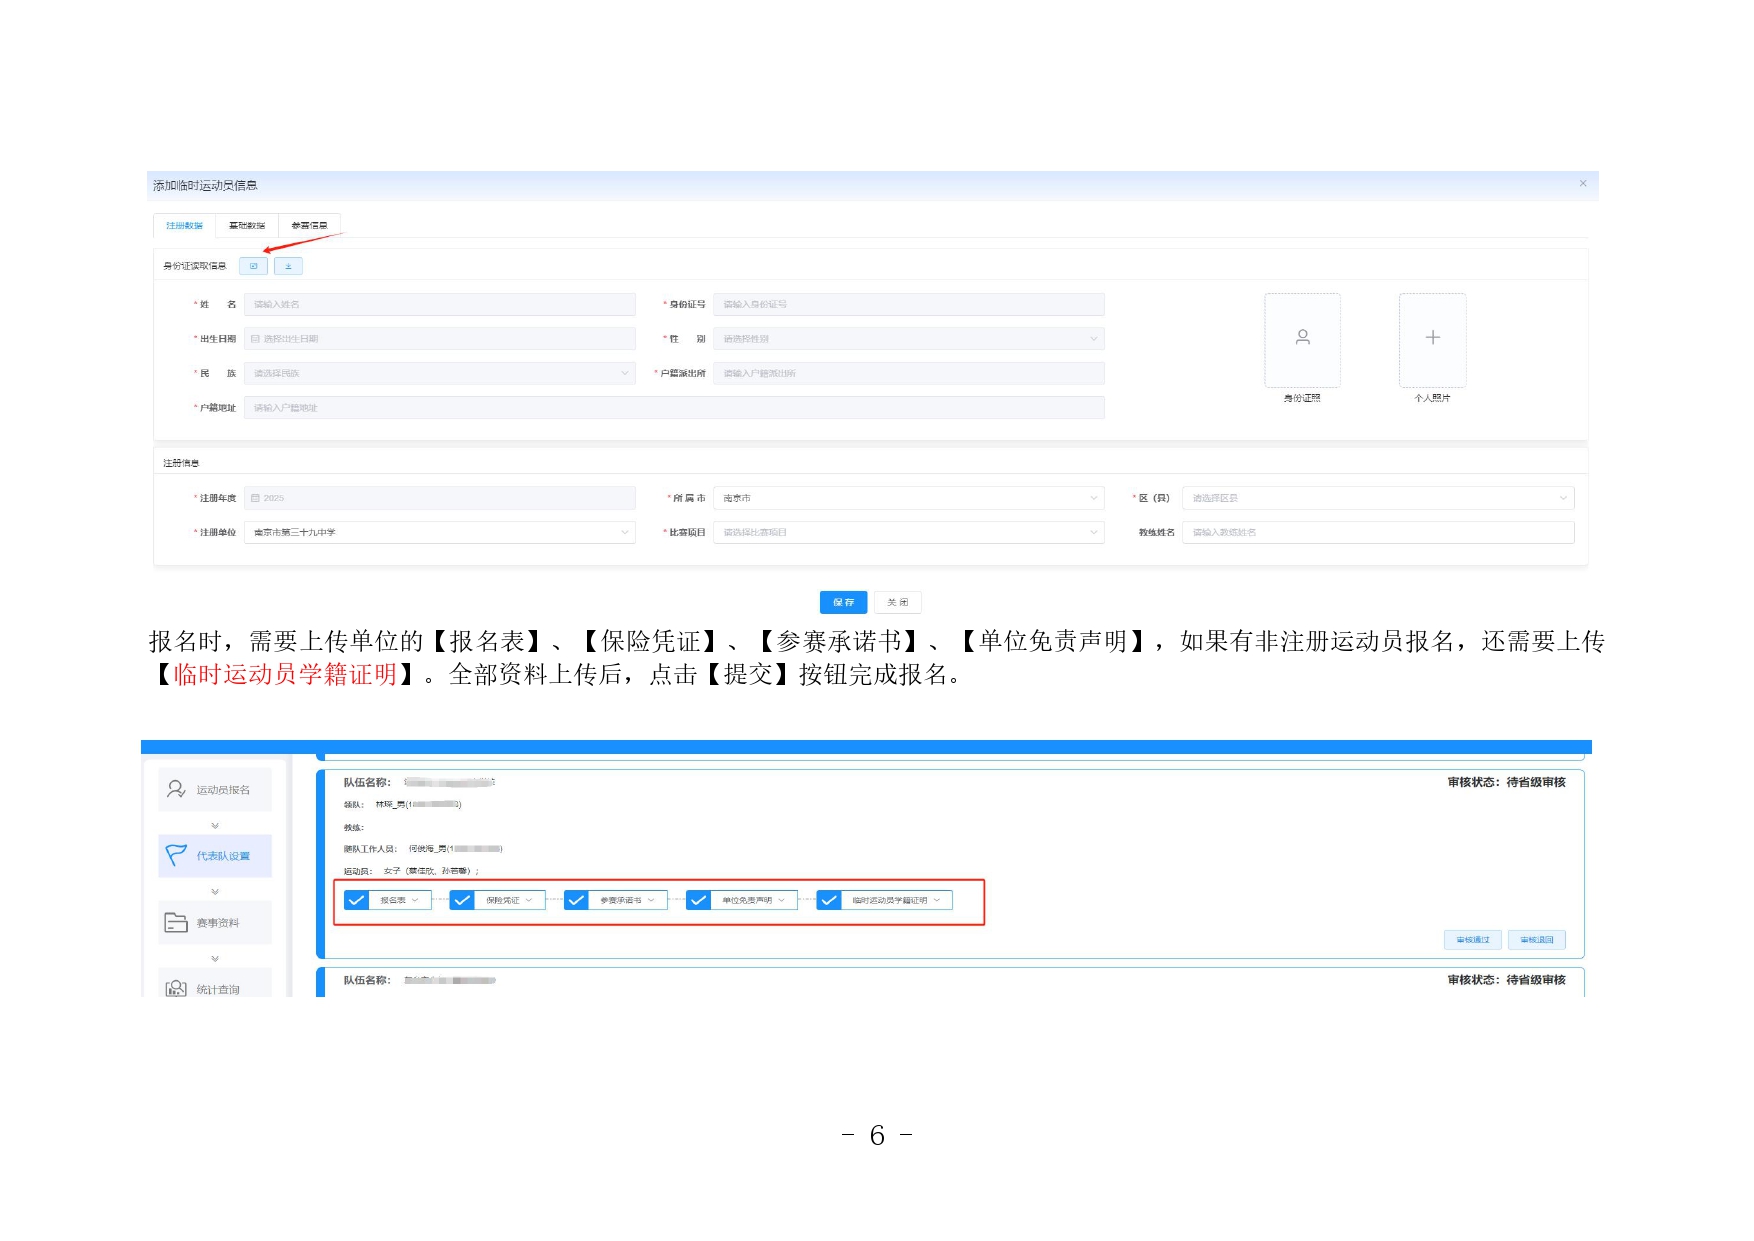Expand the 单位免责声明 dropdown arrow
The image size is (1754, 1241).
[x=782, y=900]
